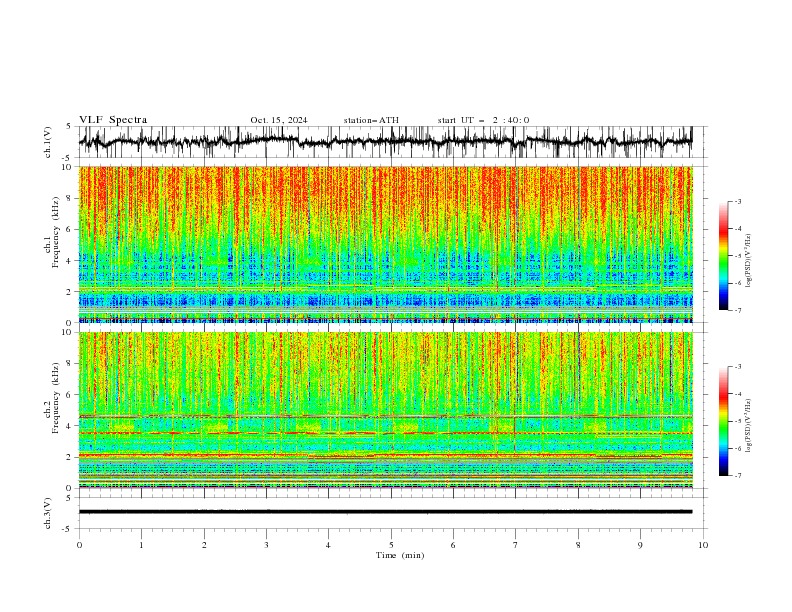Click the "Time (min)" axis label
The image size is (792, 612).
(x=400, y=555)
